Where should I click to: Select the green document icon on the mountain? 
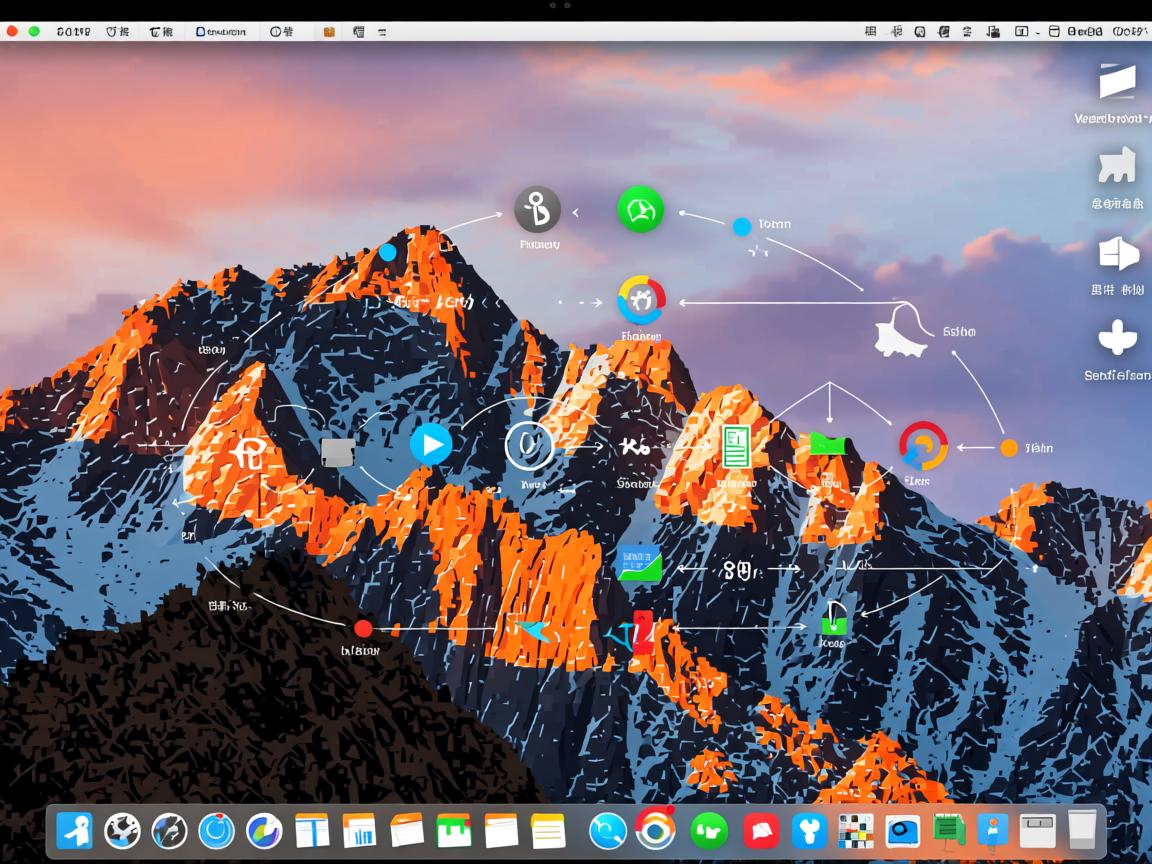pyautogui.click(x=736, y=446)
